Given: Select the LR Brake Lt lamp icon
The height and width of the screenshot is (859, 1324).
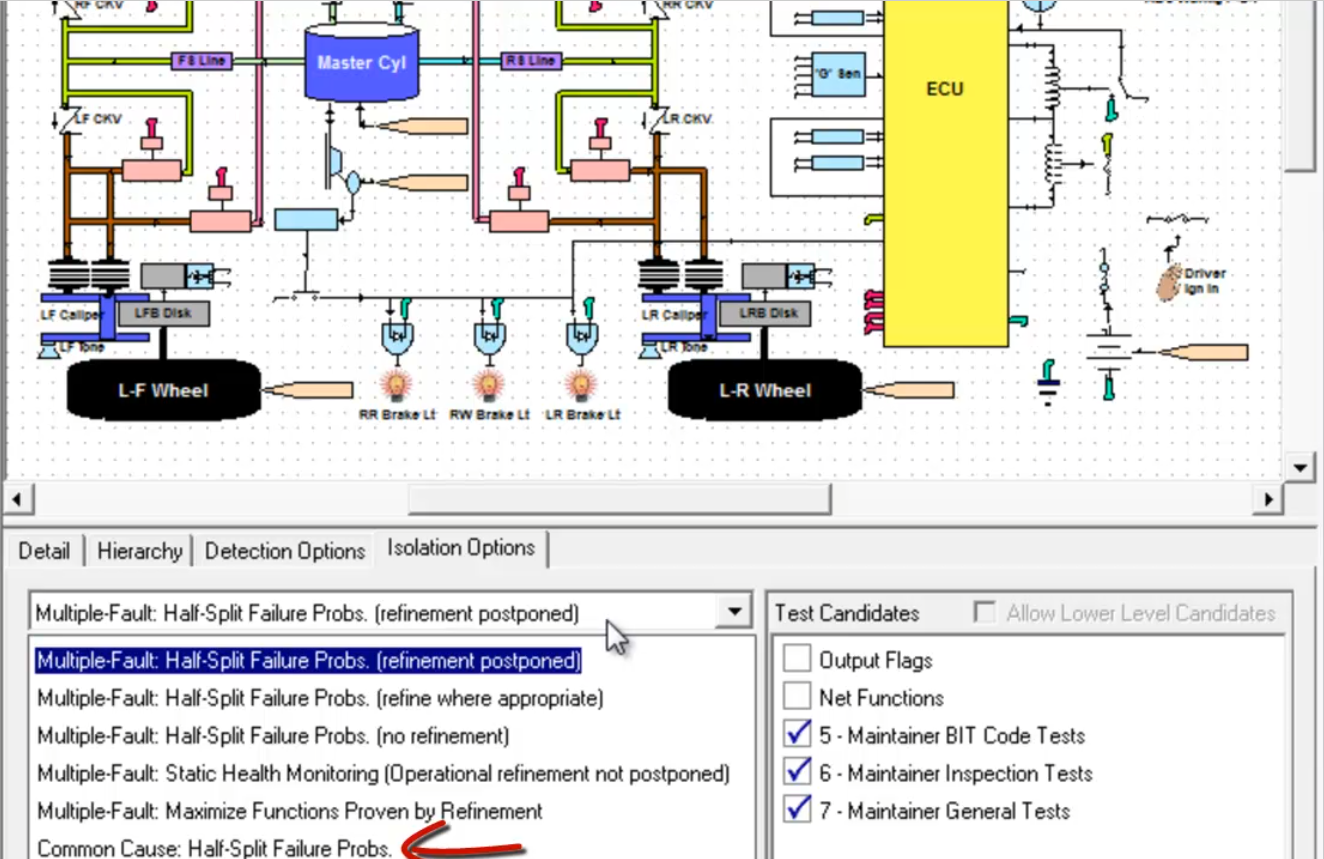Looking at the screenshot, I should pyautogui.click(x=579, y=383).
